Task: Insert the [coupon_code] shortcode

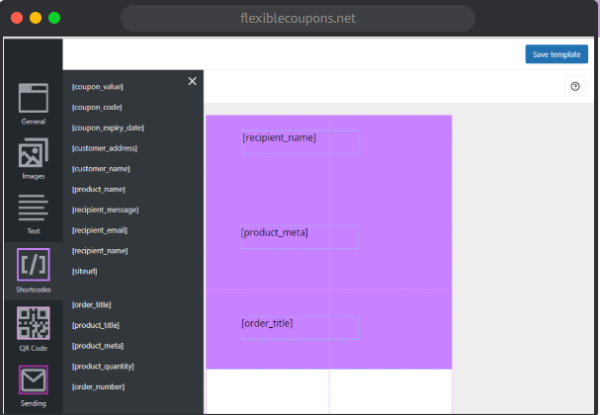Action: point(97,107)
